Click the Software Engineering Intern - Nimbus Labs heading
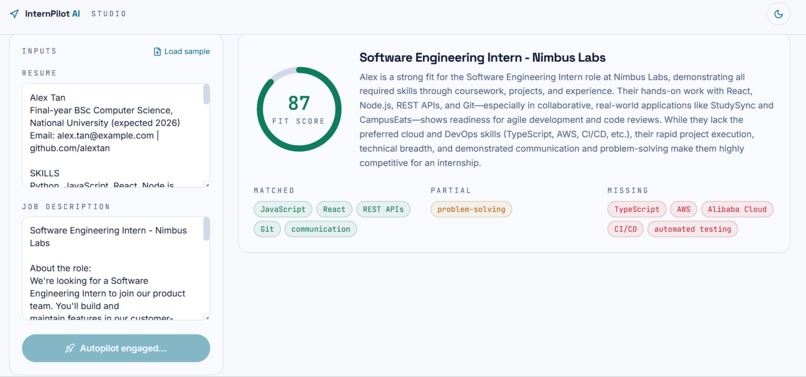 [483, 57]
